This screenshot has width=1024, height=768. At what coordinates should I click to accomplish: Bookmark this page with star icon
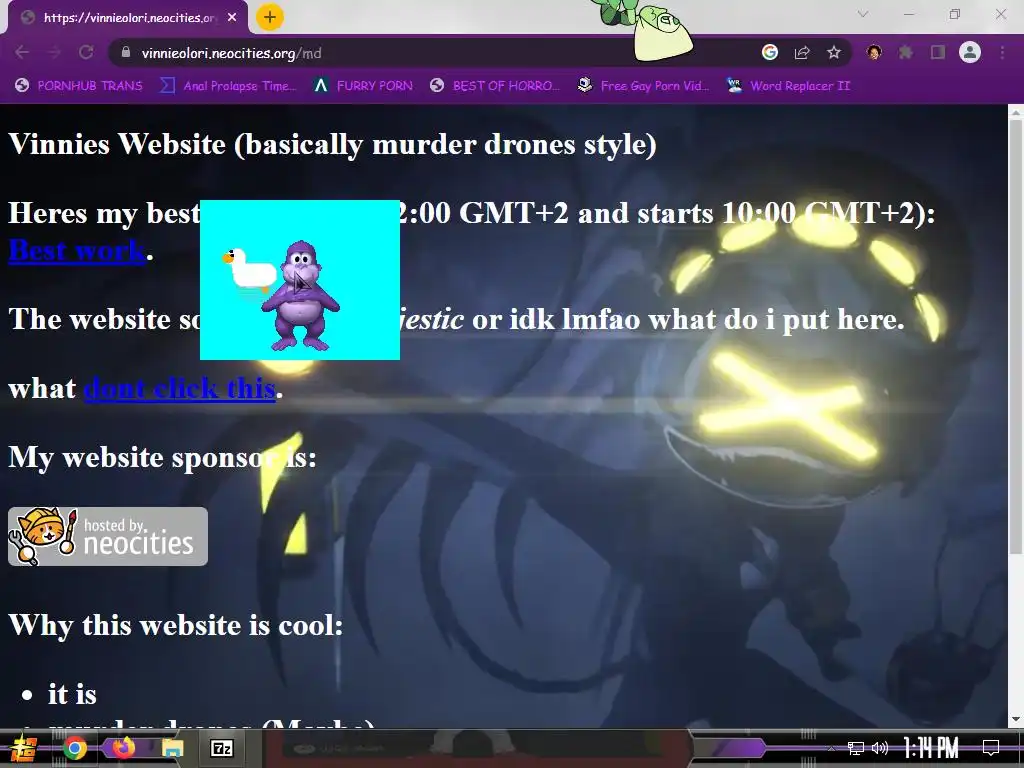[834, 52]
